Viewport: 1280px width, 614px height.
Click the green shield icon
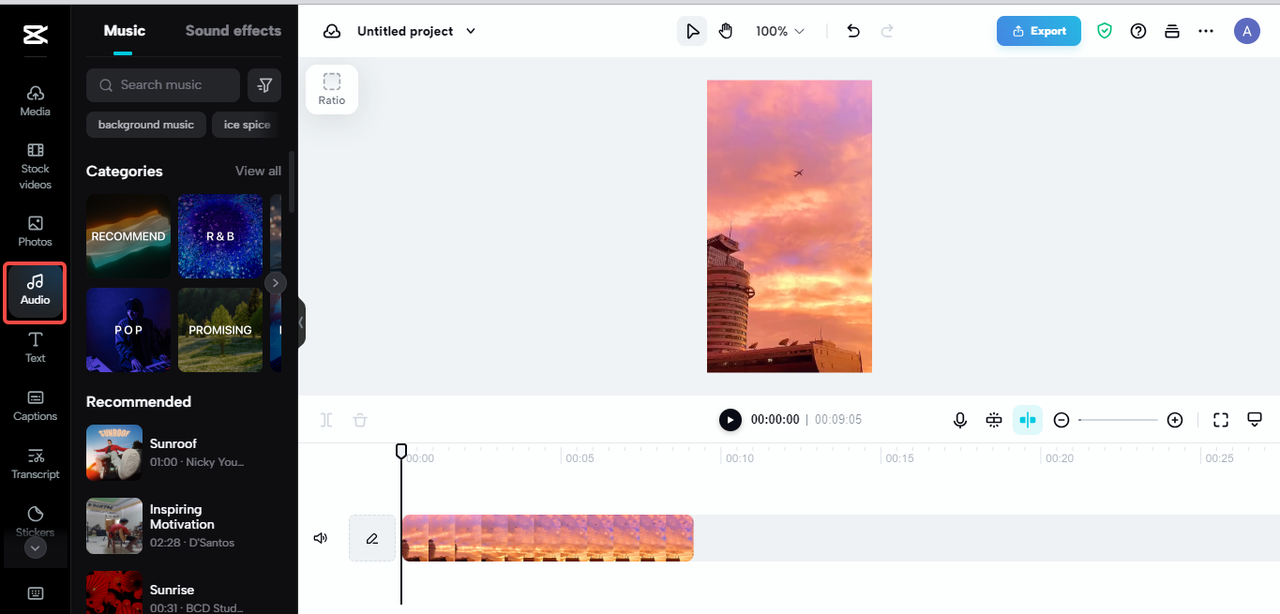(1104, 31)
